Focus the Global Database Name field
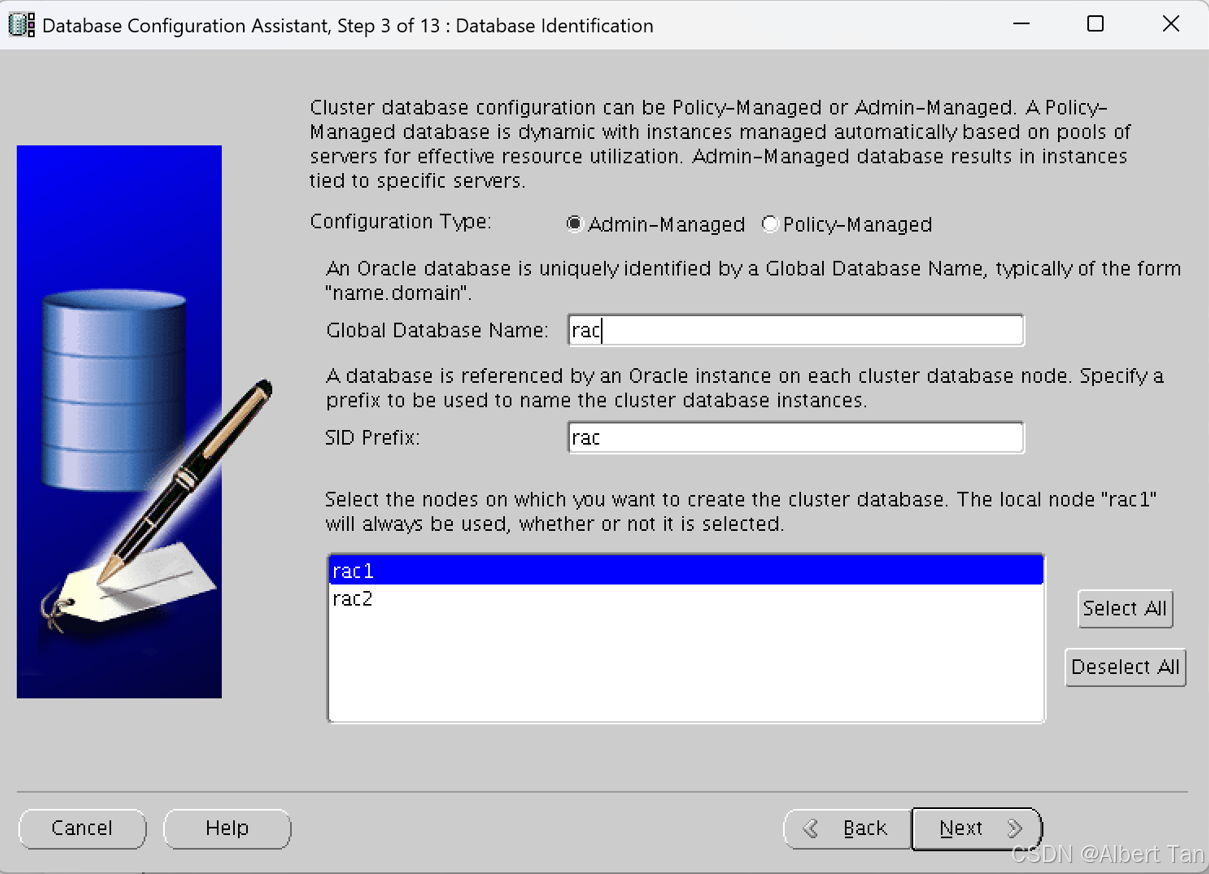 (x=796, y=331)
